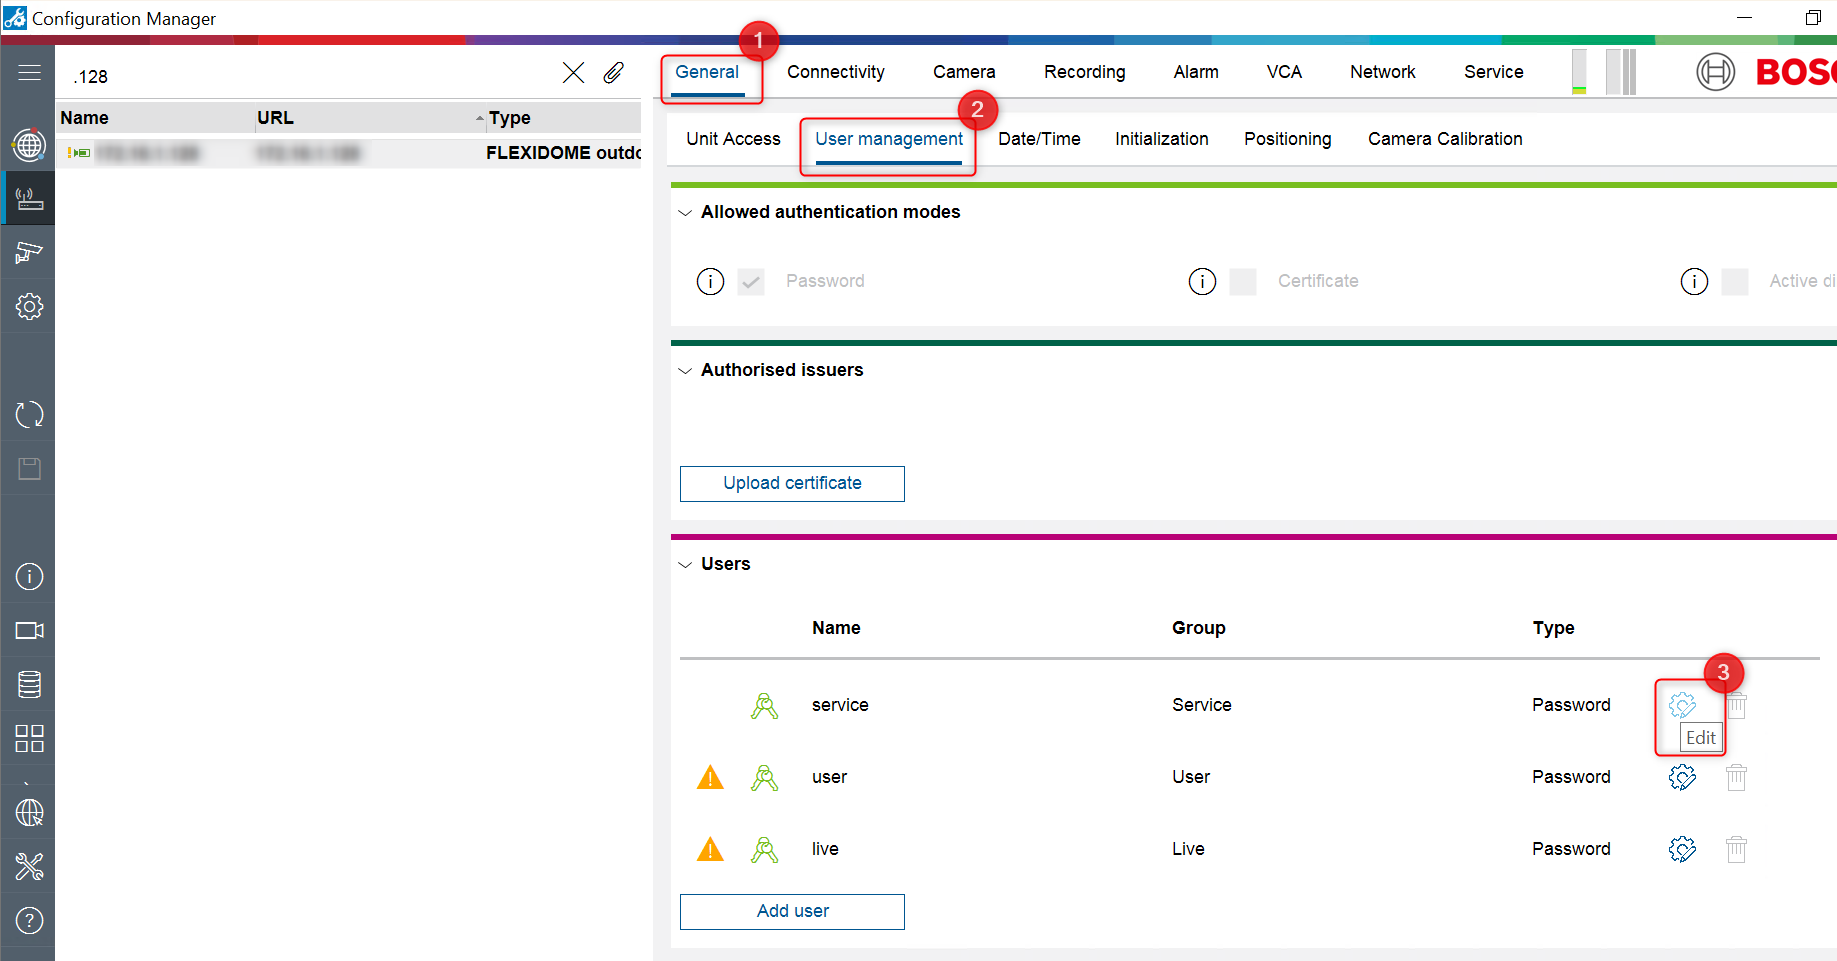Toggle the Active directory checkbox
This screenshot has height=961, width=1837.
coord(1735,282)
